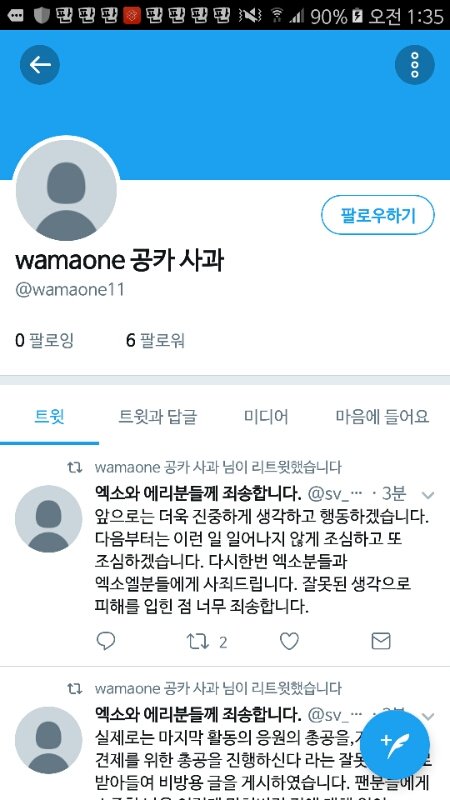
Task: View the 0 팔로잉 following list
Action: 44,340
